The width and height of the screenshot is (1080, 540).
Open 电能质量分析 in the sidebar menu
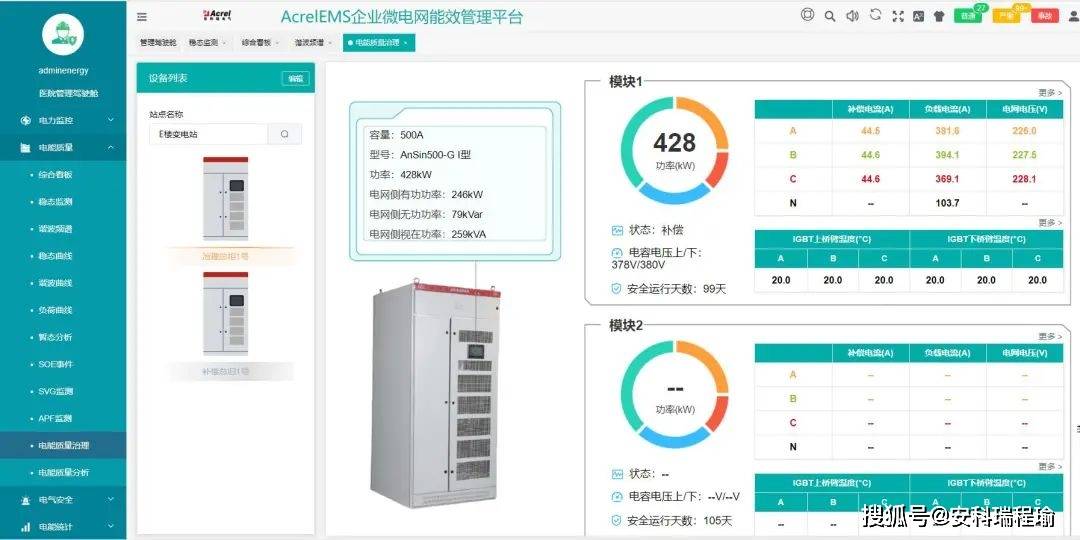point(63,472)
